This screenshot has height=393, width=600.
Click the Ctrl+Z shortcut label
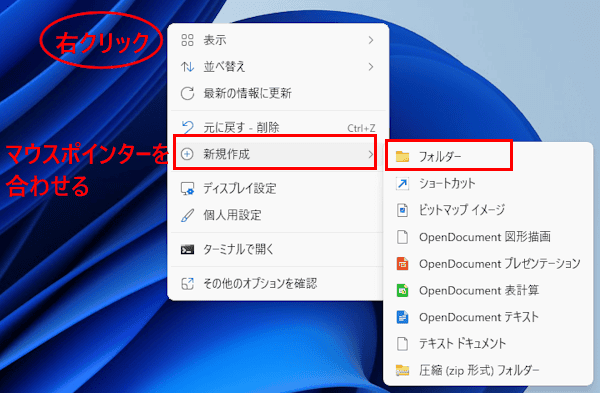tap(361, 128)
